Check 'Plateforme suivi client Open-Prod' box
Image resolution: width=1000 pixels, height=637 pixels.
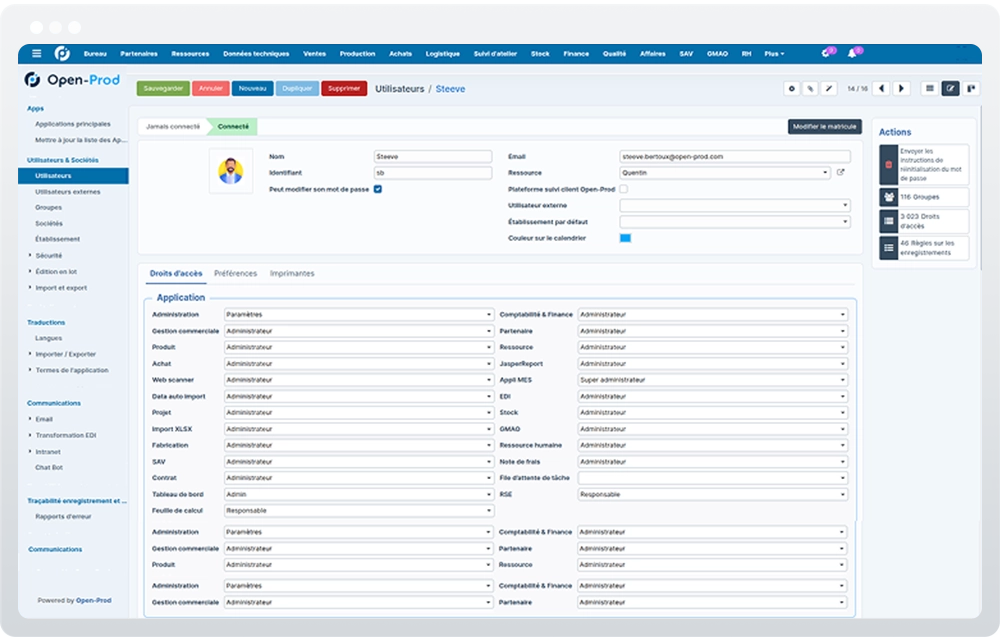tap(624, 189)
